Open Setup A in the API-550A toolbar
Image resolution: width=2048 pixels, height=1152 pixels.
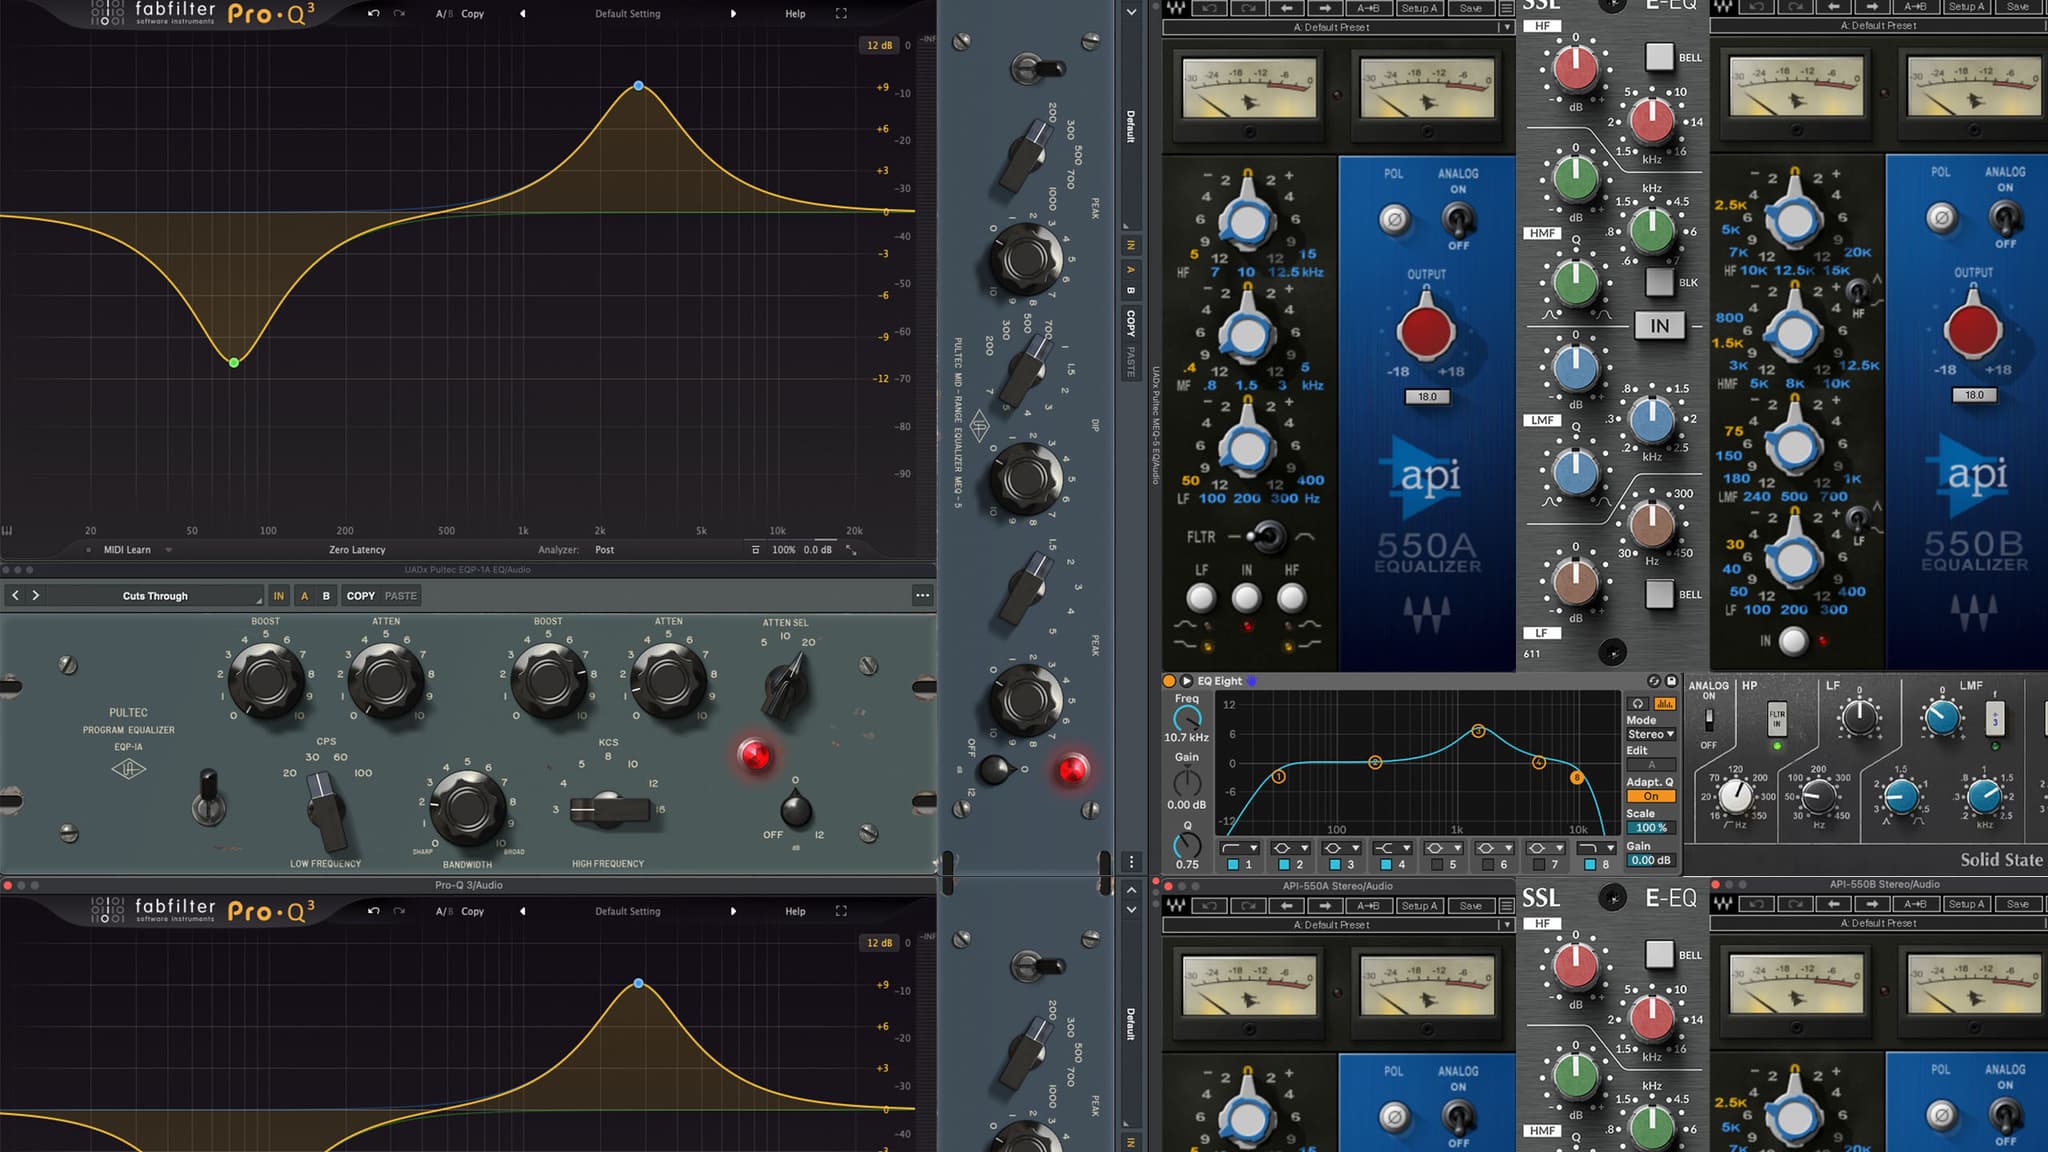1419,8
